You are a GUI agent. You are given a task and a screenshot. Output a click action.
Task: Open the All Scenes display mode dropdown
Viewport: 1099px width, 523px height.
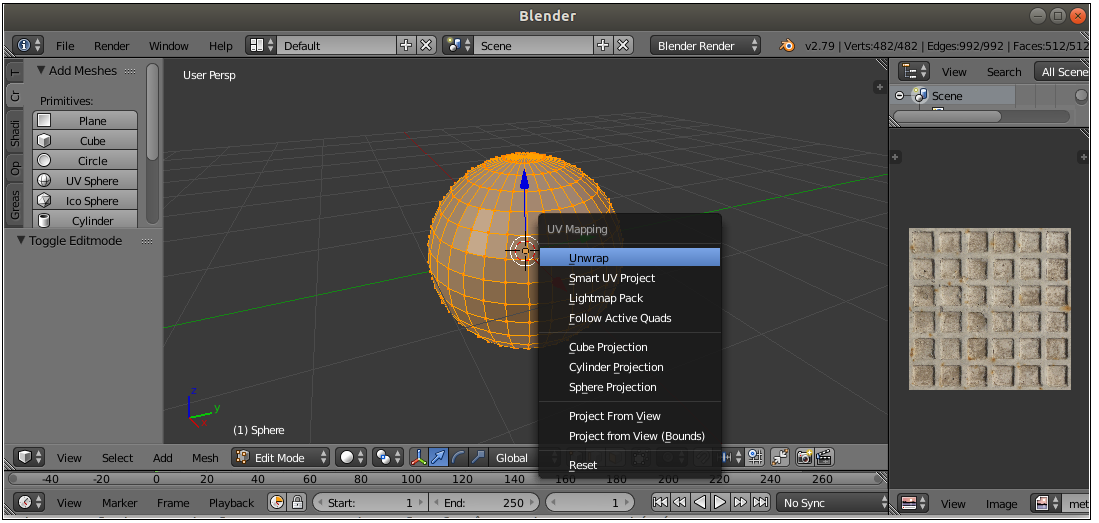click(x=1060, y=72)
